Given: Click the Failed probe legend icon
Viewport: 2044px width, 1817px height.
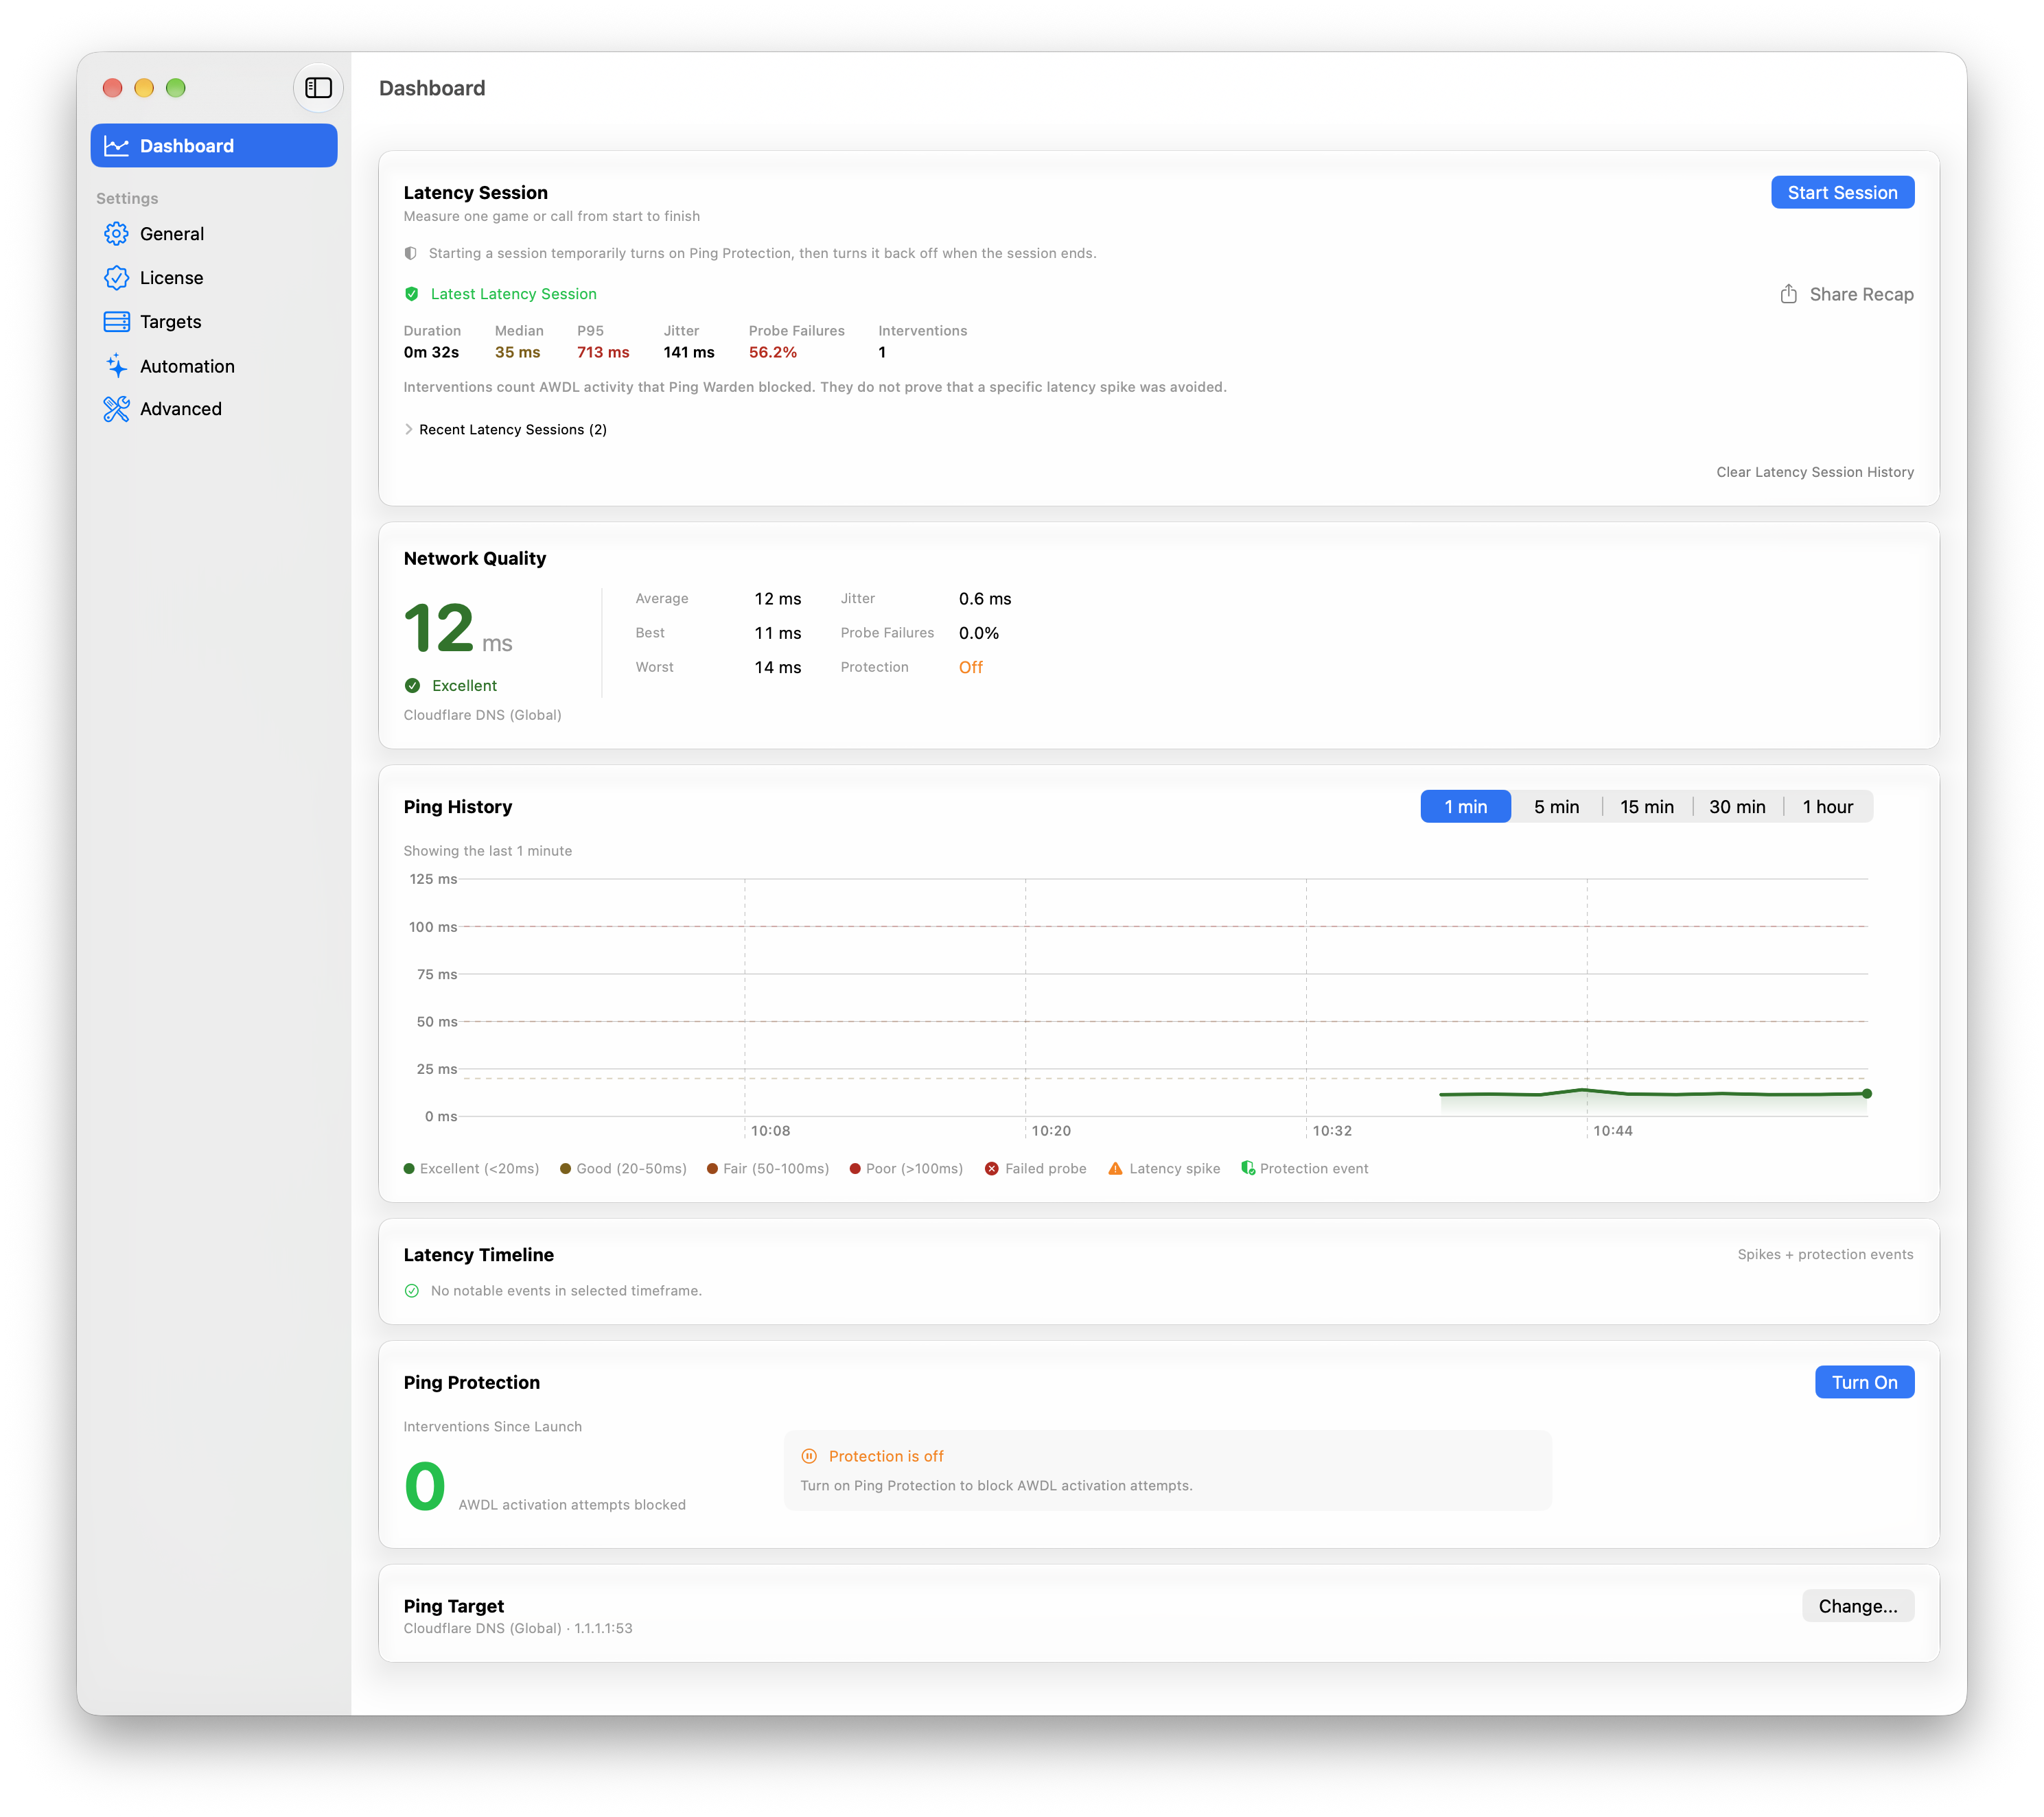Looking at the screenshot, I should pyautogui.click(x=991, y=1169).
